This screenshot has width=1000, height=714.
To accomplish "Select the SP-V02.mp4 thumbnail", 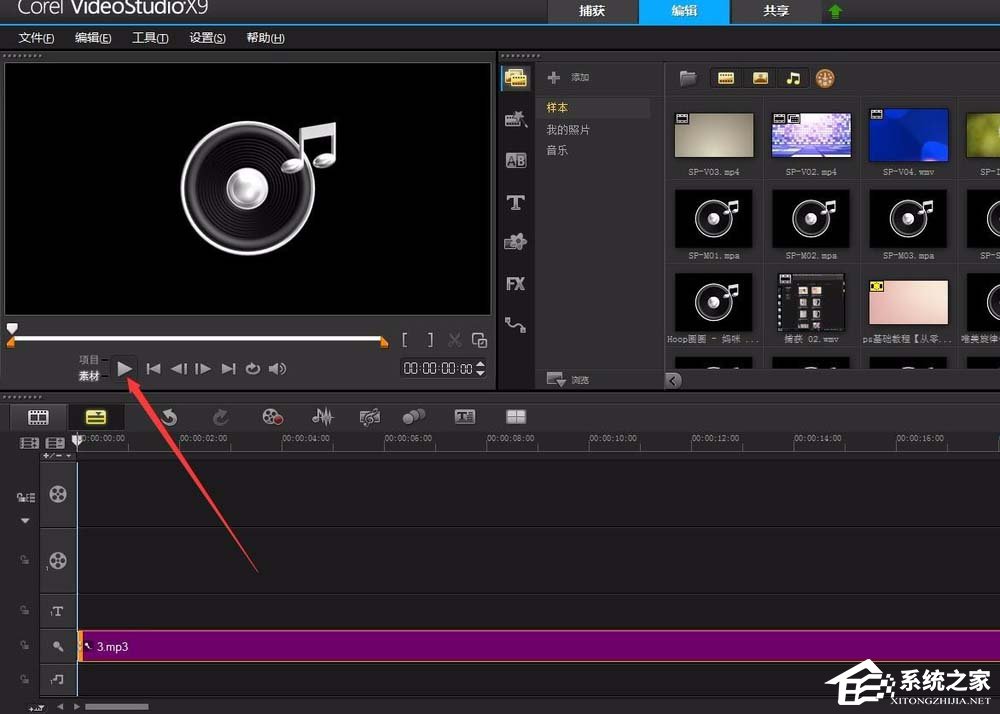I will click(x=811, y=135).
